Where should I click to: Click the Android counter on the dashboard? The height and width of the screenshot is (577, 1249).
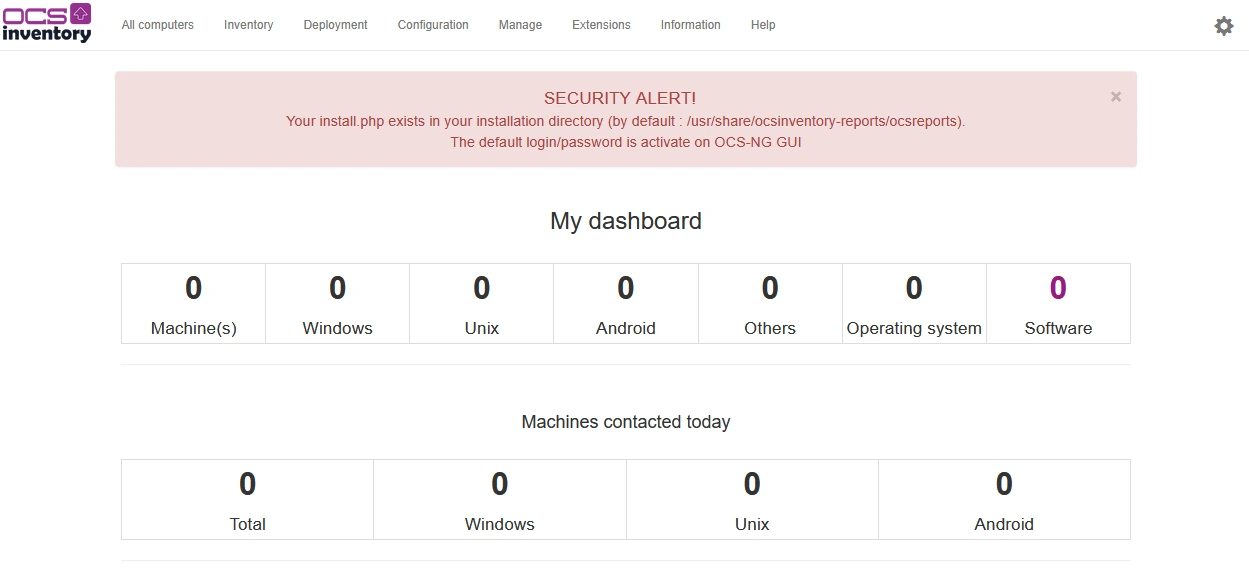[625, 303]
